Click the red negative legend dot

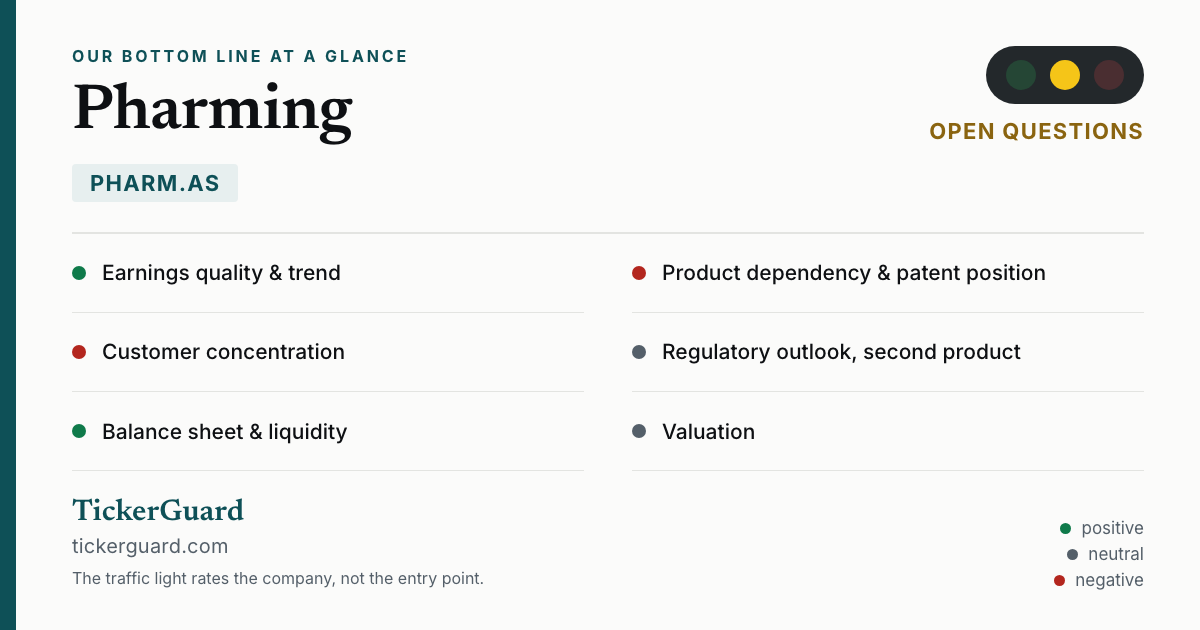(1059, 580)
